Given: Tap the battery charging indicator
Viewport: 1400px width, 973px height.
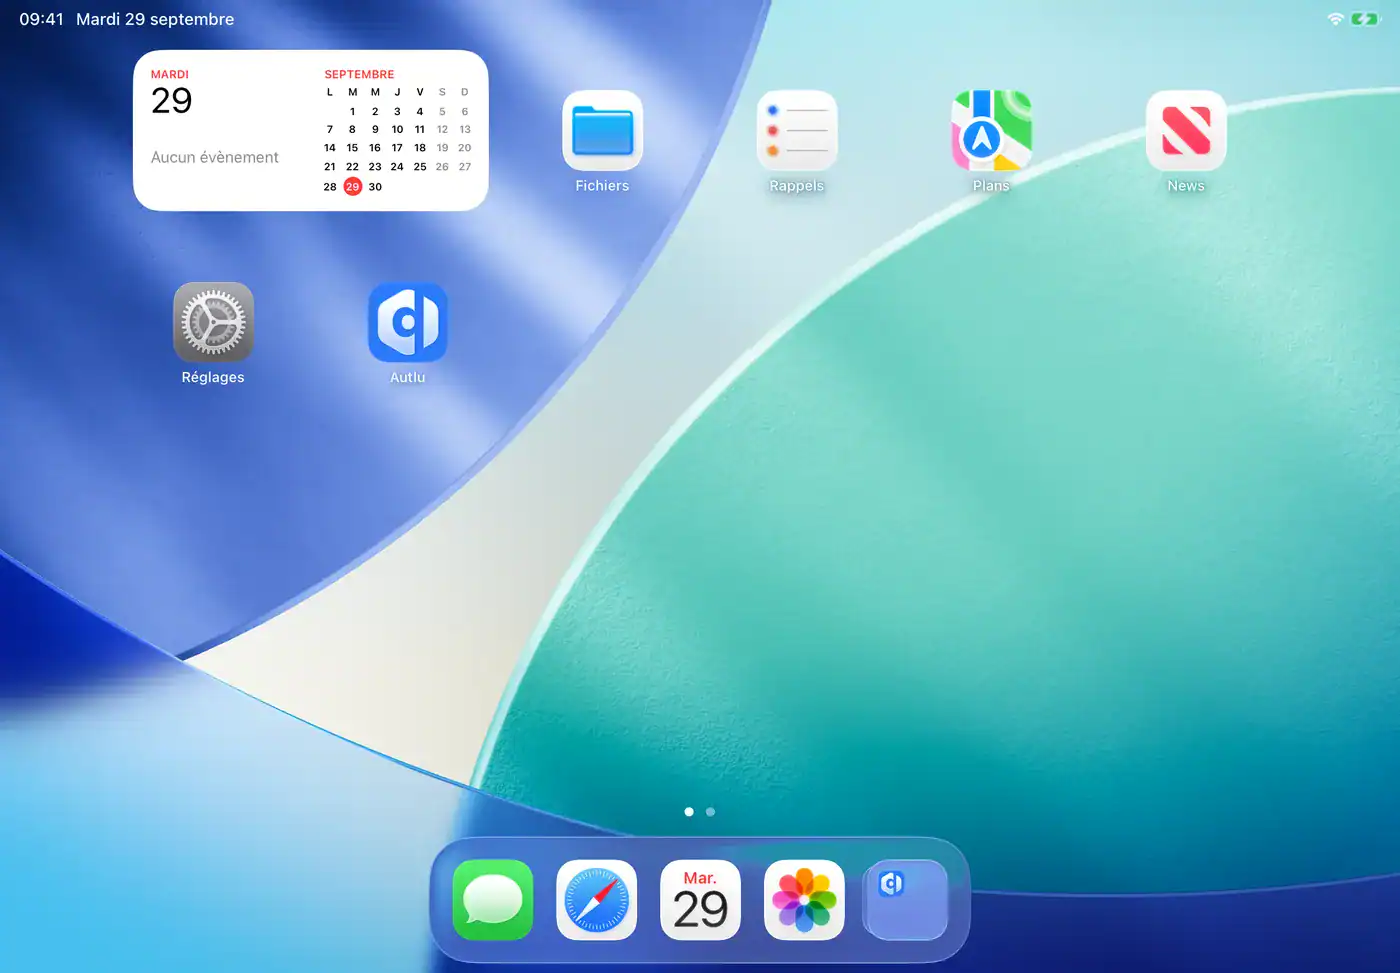Looking at the screenshot, I should tap(1365, 19).
